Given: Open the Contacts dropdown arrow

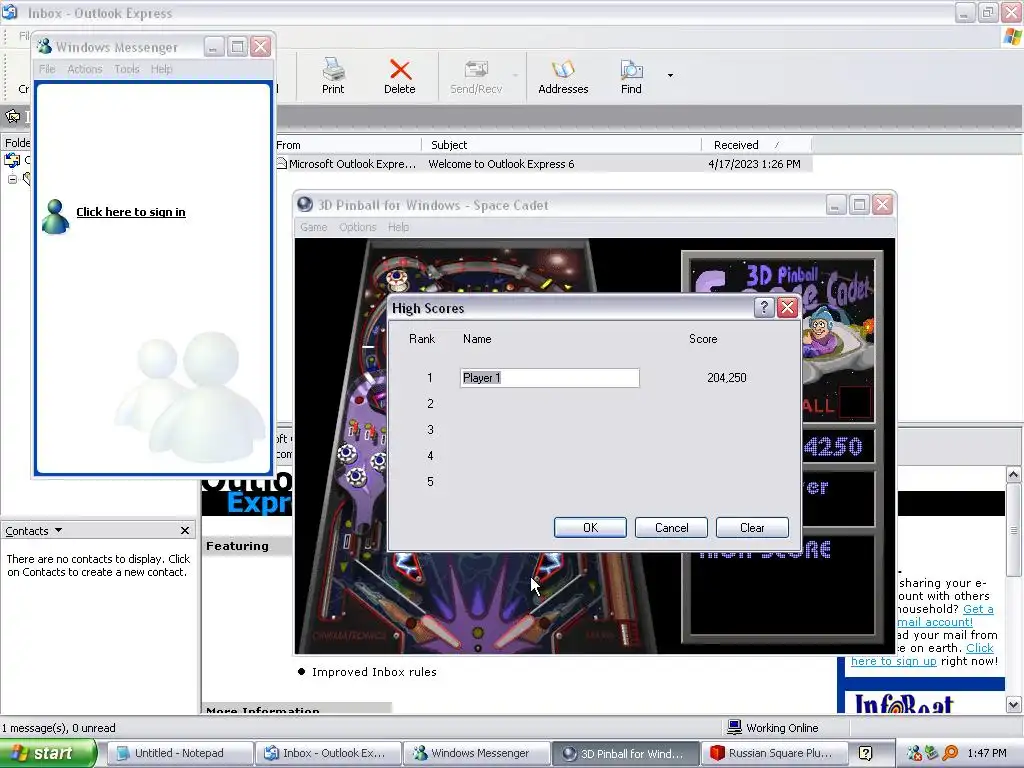Looking at the screenshot, I should [x=59, y=530].
